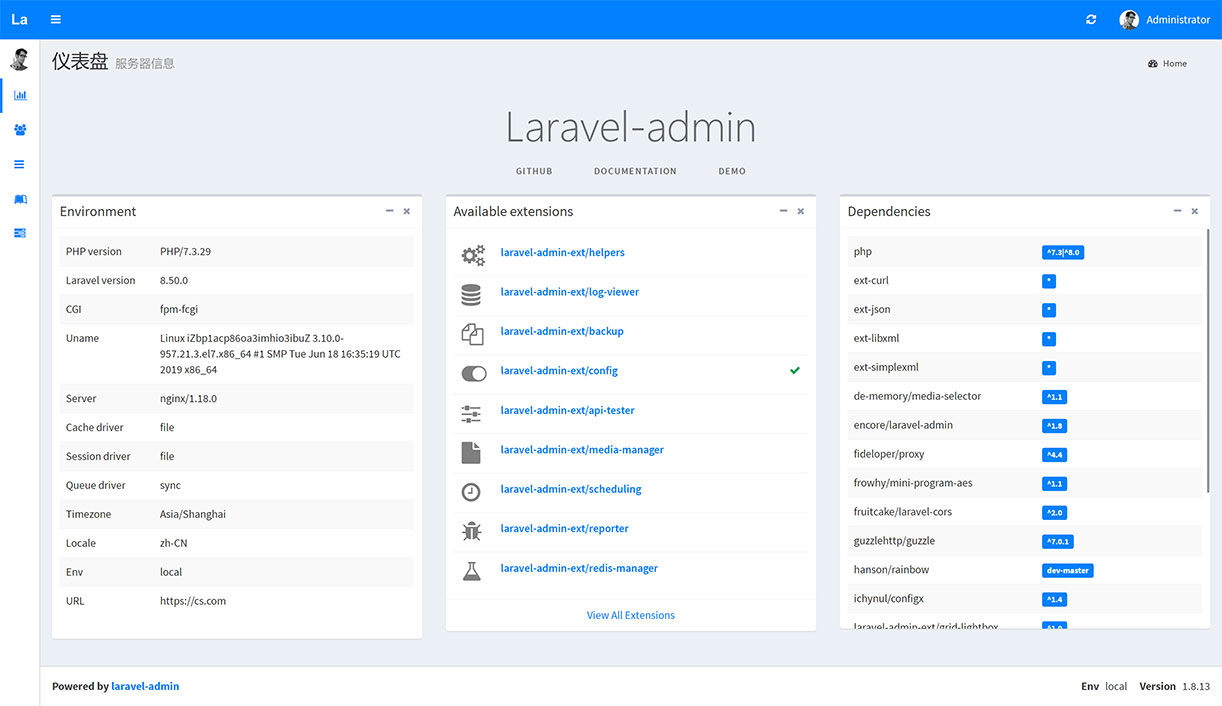
Task: Click the bottom sidebar server icon
Action: pos(20,233)
